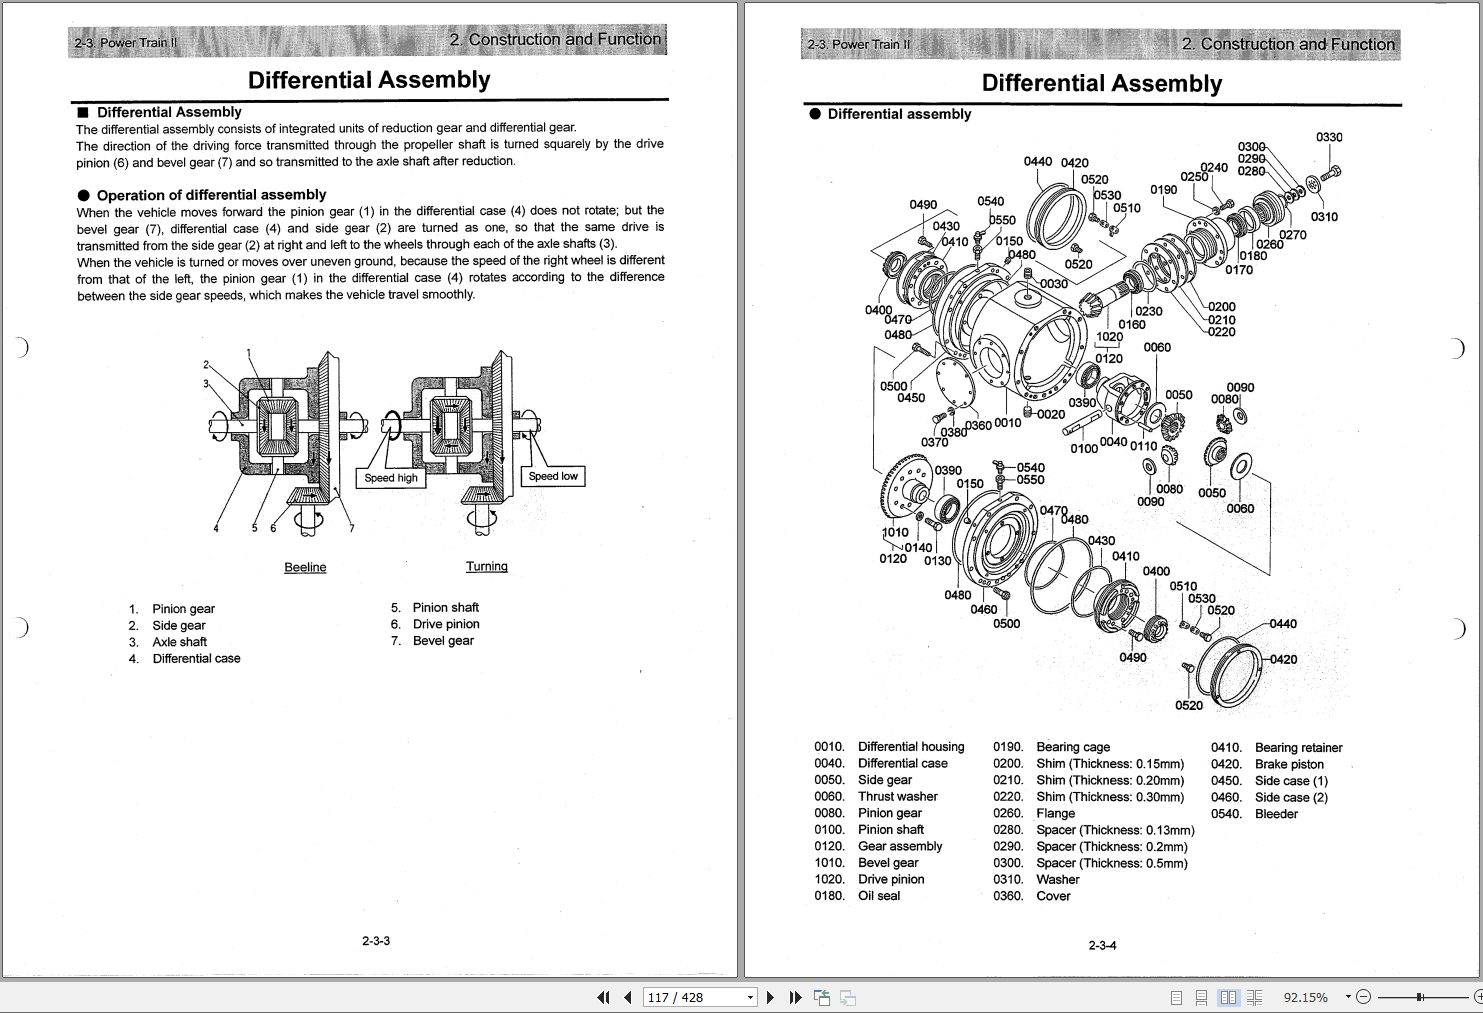Click inside the page number input field
1483x1013 pixels.
tap(690, 997)
